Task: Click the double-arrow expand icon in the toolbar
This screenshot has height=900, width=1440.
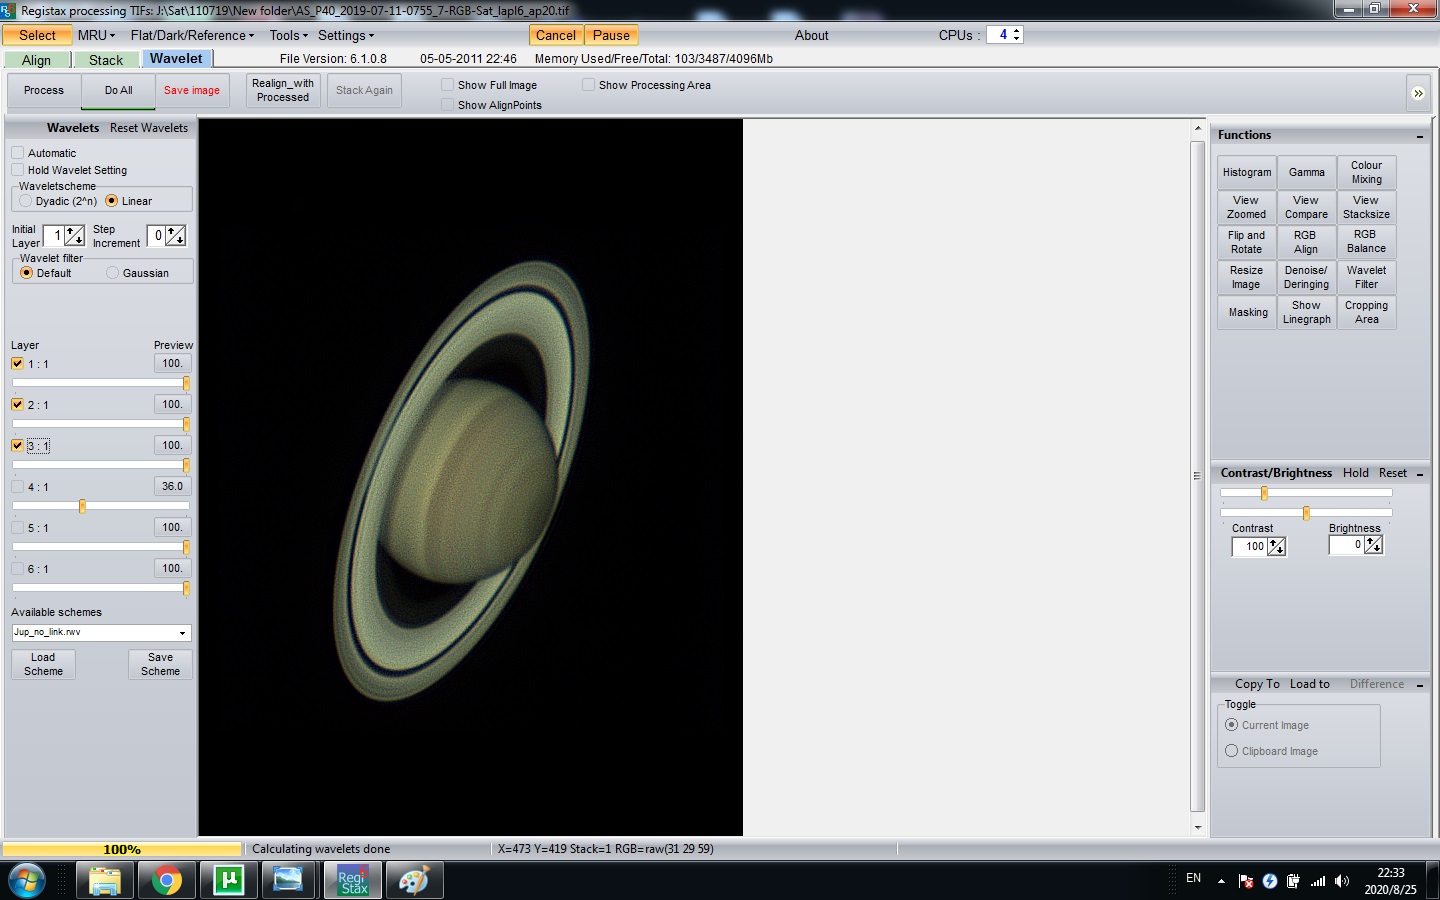Action: pyautogui.click(x=1418, y=93)
